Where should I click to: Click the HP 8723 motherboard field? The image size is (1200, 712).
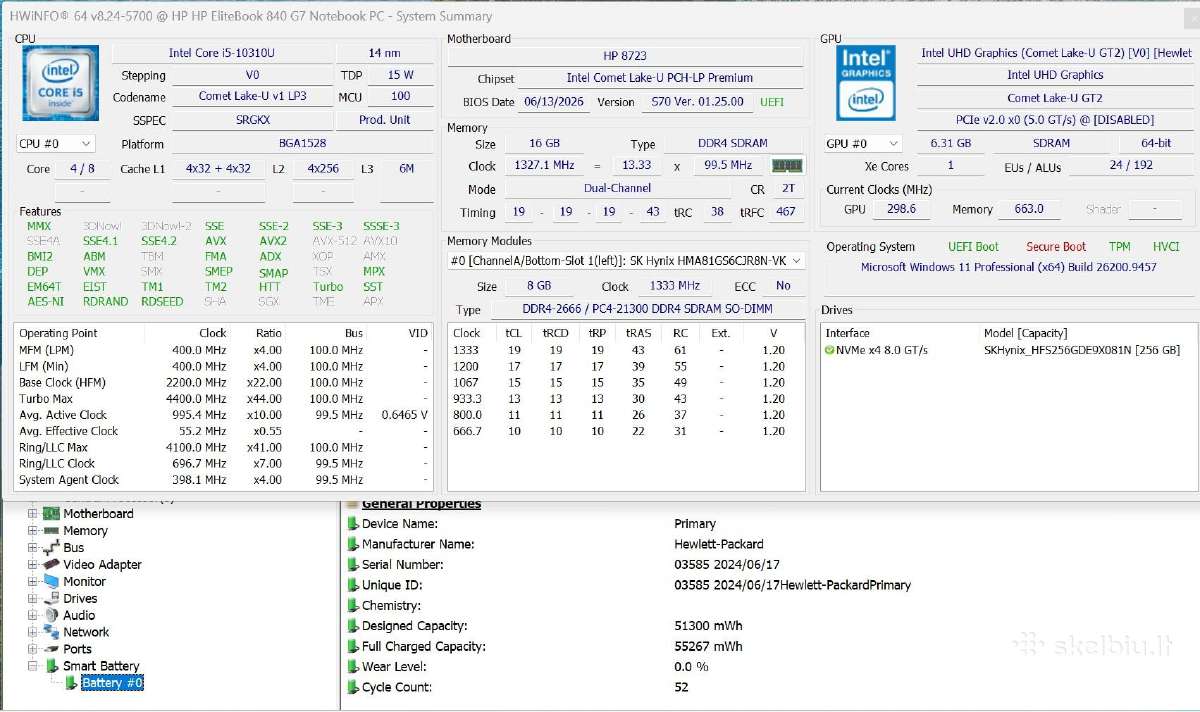pyautogui.click(x=626, y=56)
